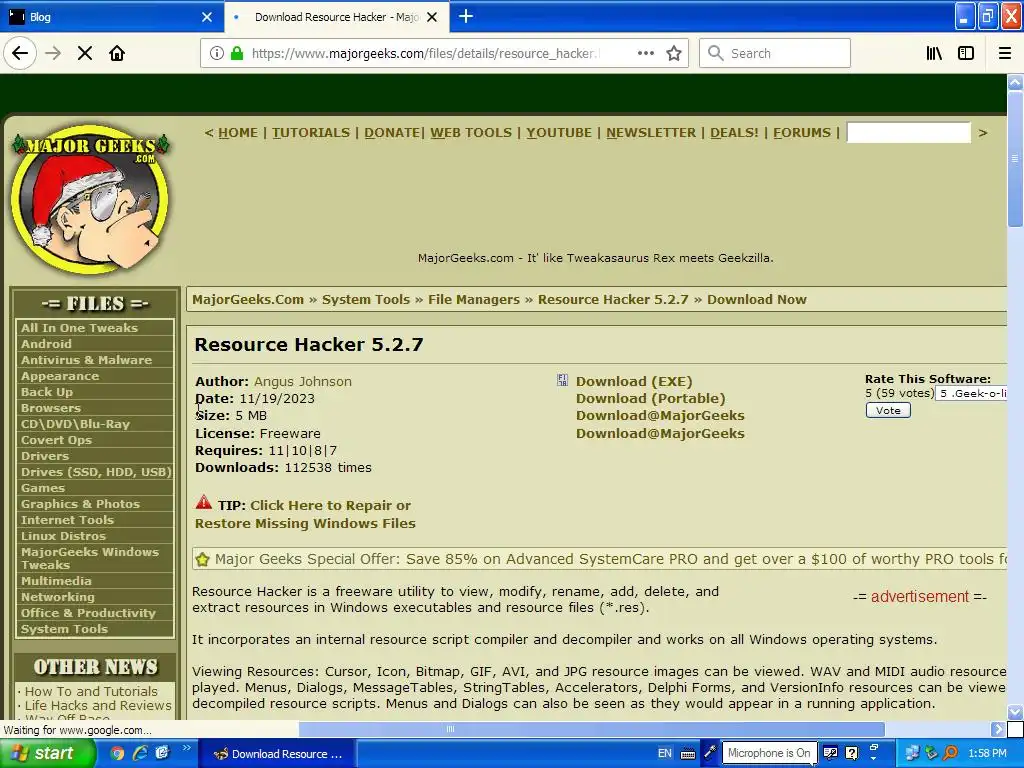Show the sidebars icon
Image resolution: width=1024 pixels, height=768 pixels.
pos(966,53)
